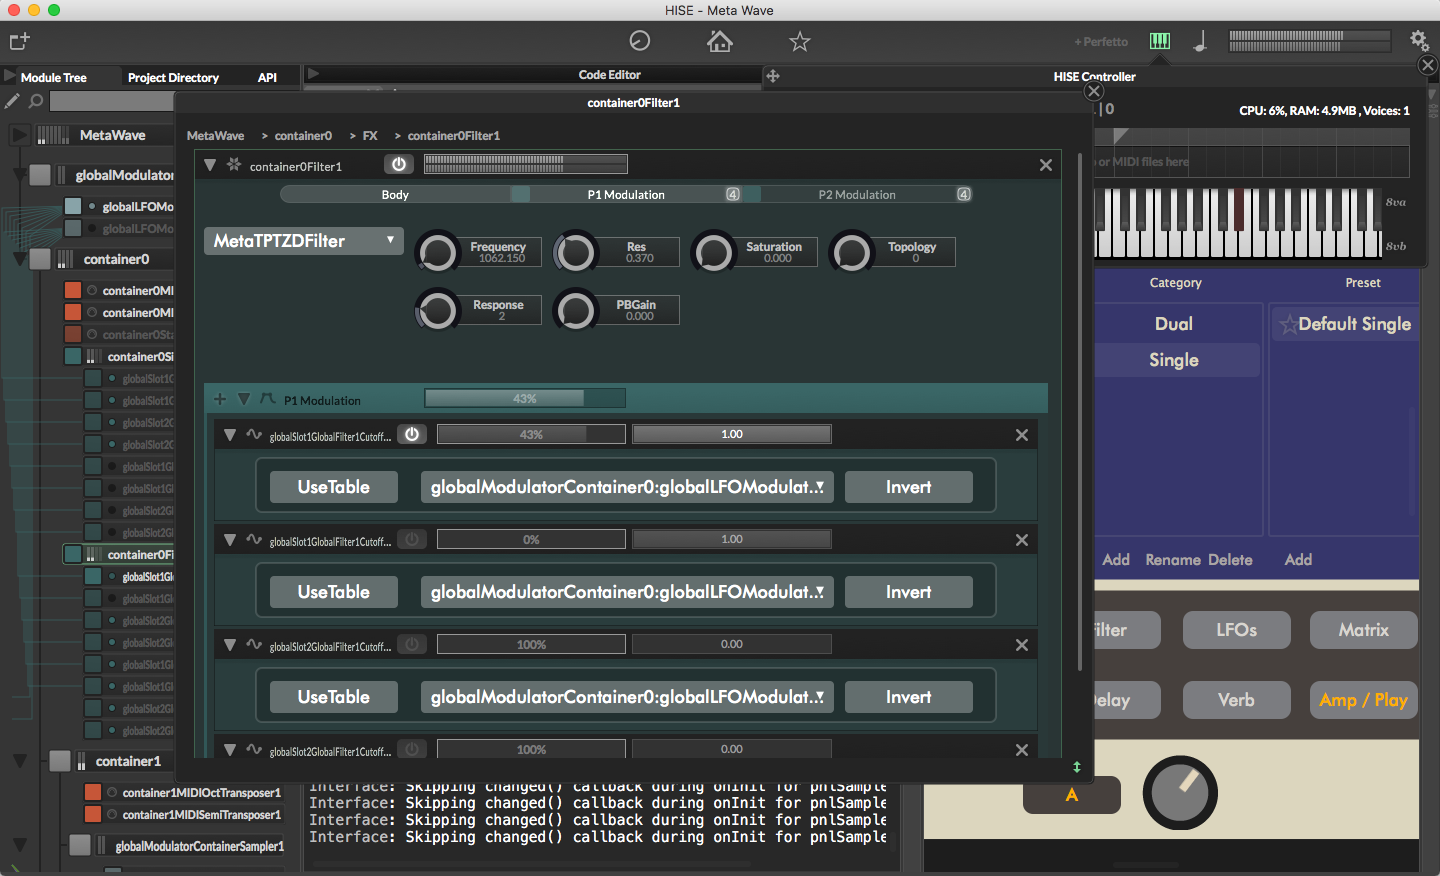Collapse the P1 Modulation chain triangle

click(243, 399)
